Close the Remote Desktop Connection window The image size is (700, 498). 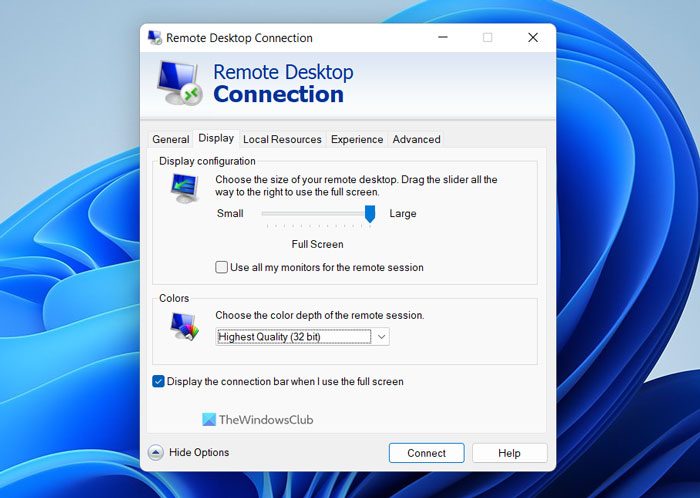[533, 37]
